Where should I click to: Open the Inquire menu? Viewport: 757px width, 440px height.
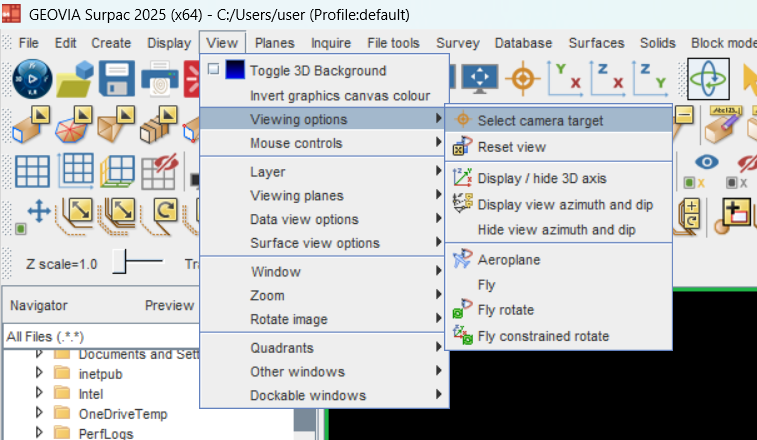[331, 43]
